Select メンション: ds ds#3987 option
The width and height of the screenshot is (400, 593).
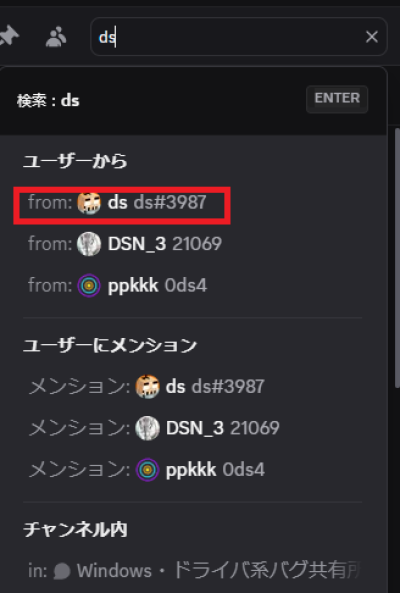(x=192, y=387)
